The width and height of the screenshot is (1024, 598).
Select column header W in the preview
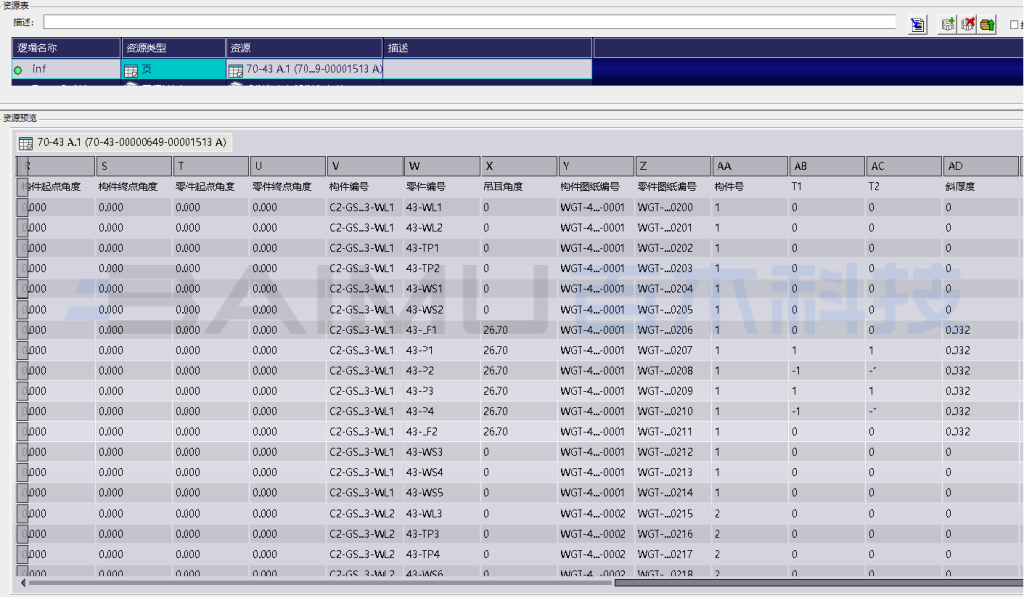tap(441, 166)
